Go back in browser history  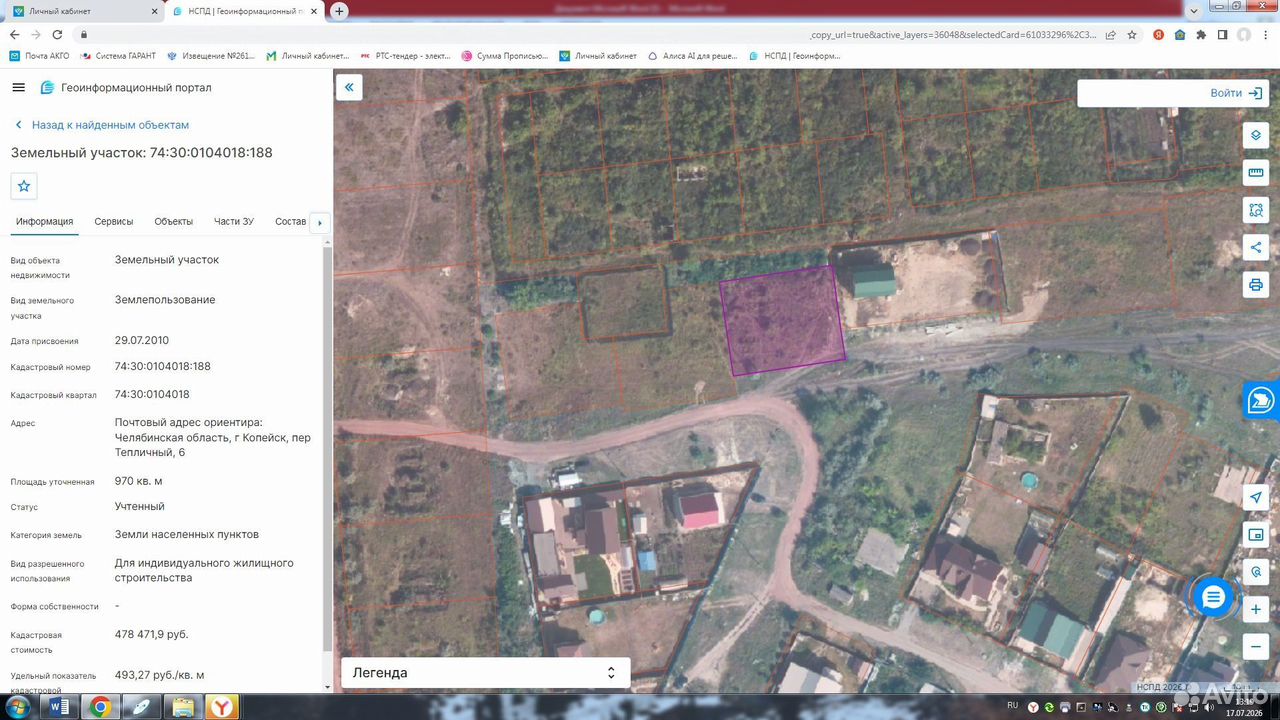pos(14,34)
